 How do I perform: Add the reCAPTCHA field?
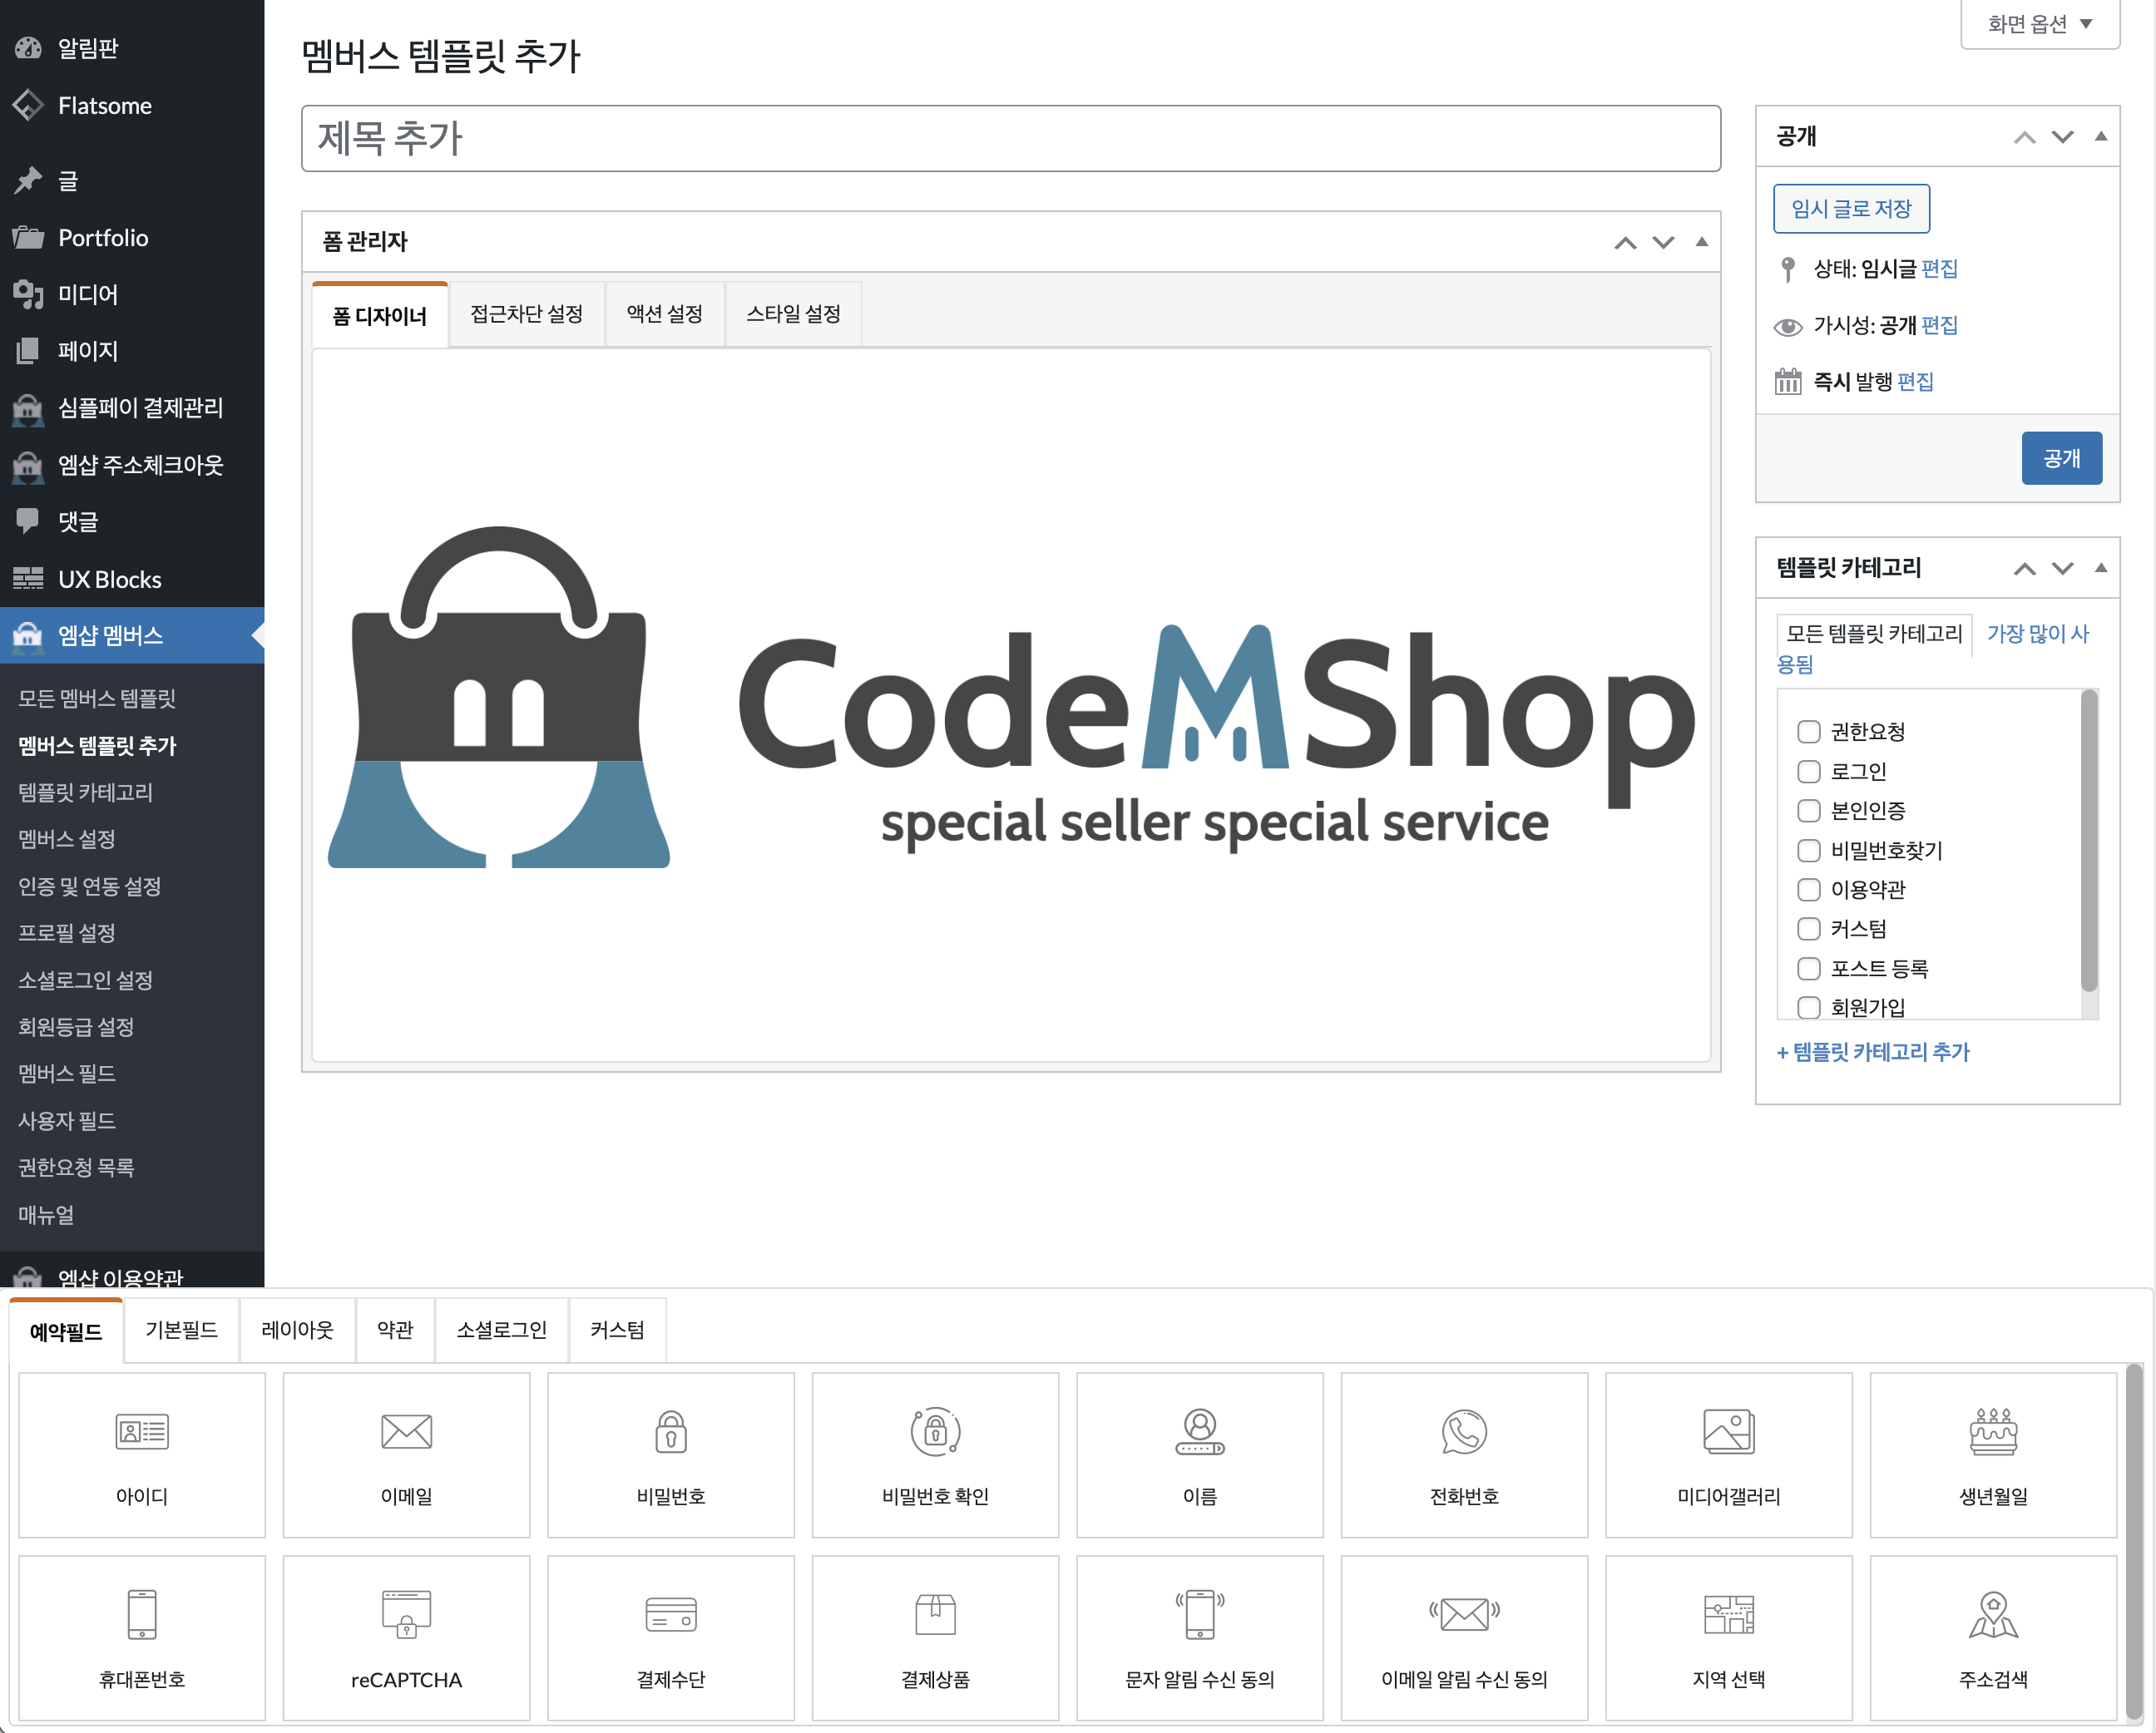pyautogui.click(x=406, y=1637)
